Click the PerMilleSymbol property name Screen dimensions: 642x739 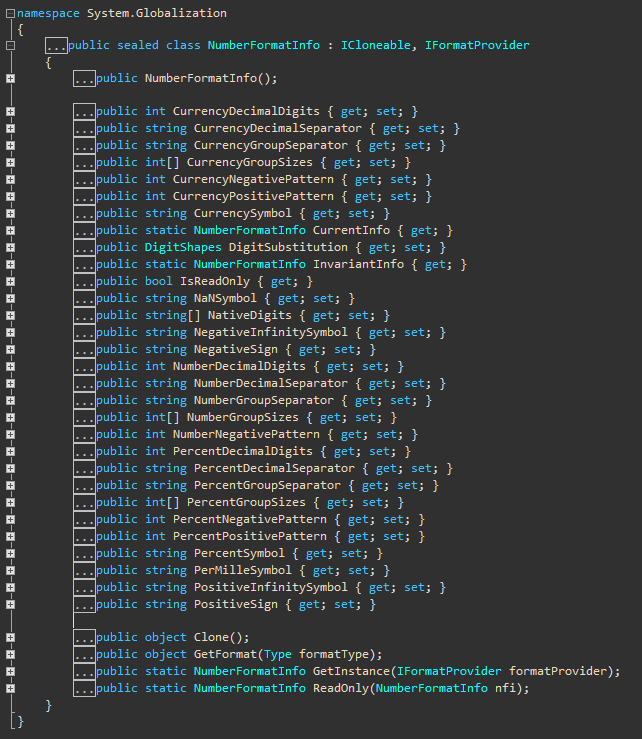[x=243, y=570]
